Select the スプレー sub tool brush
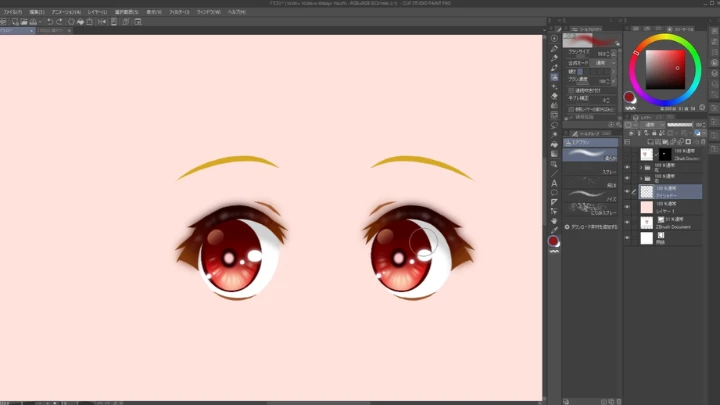The image size is (720, 405). [x=590, y=169]
